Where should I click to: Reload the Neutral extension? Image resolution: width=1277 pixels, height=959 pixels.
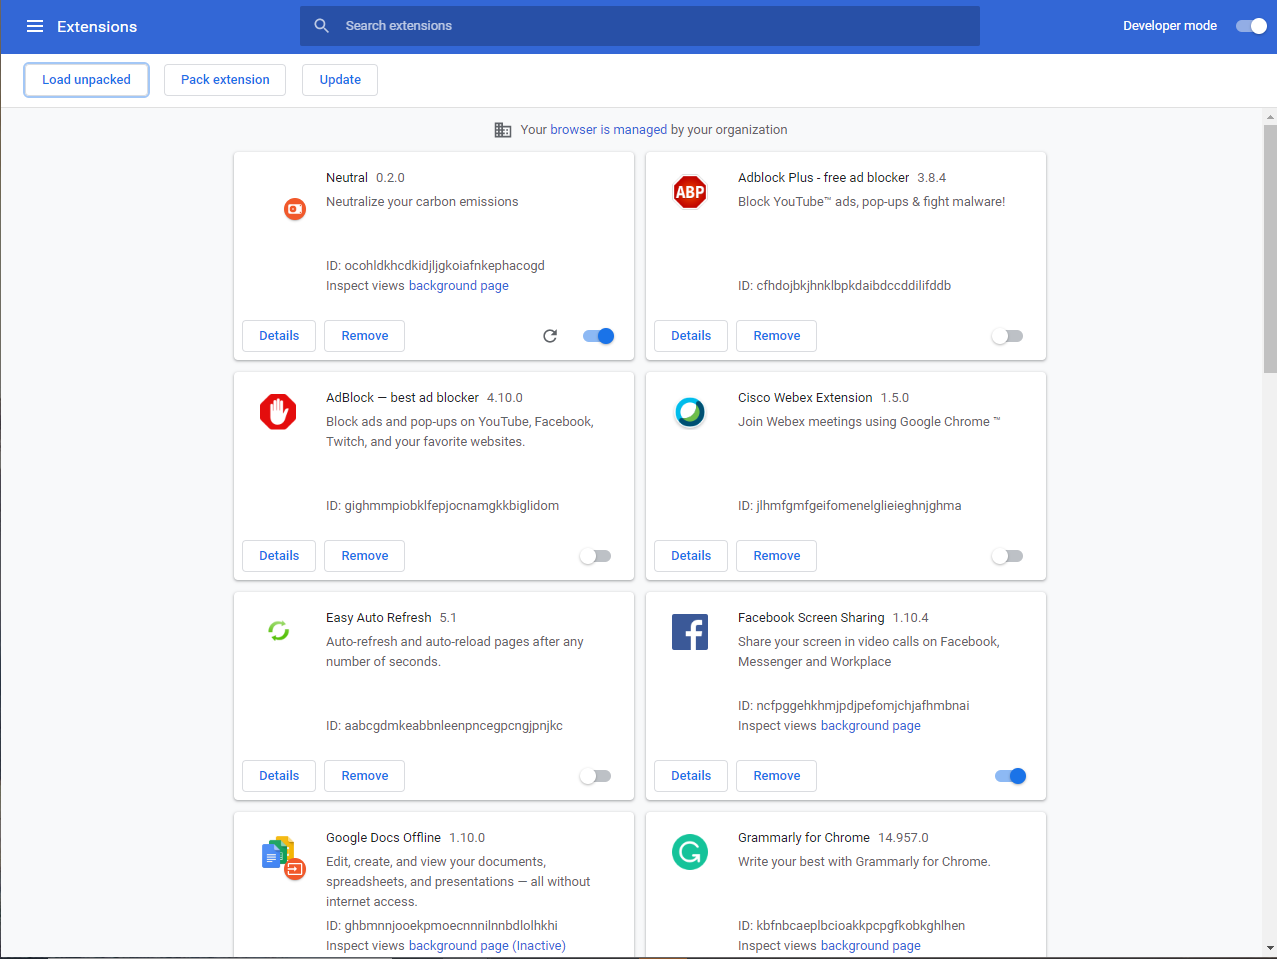[550, 336]
